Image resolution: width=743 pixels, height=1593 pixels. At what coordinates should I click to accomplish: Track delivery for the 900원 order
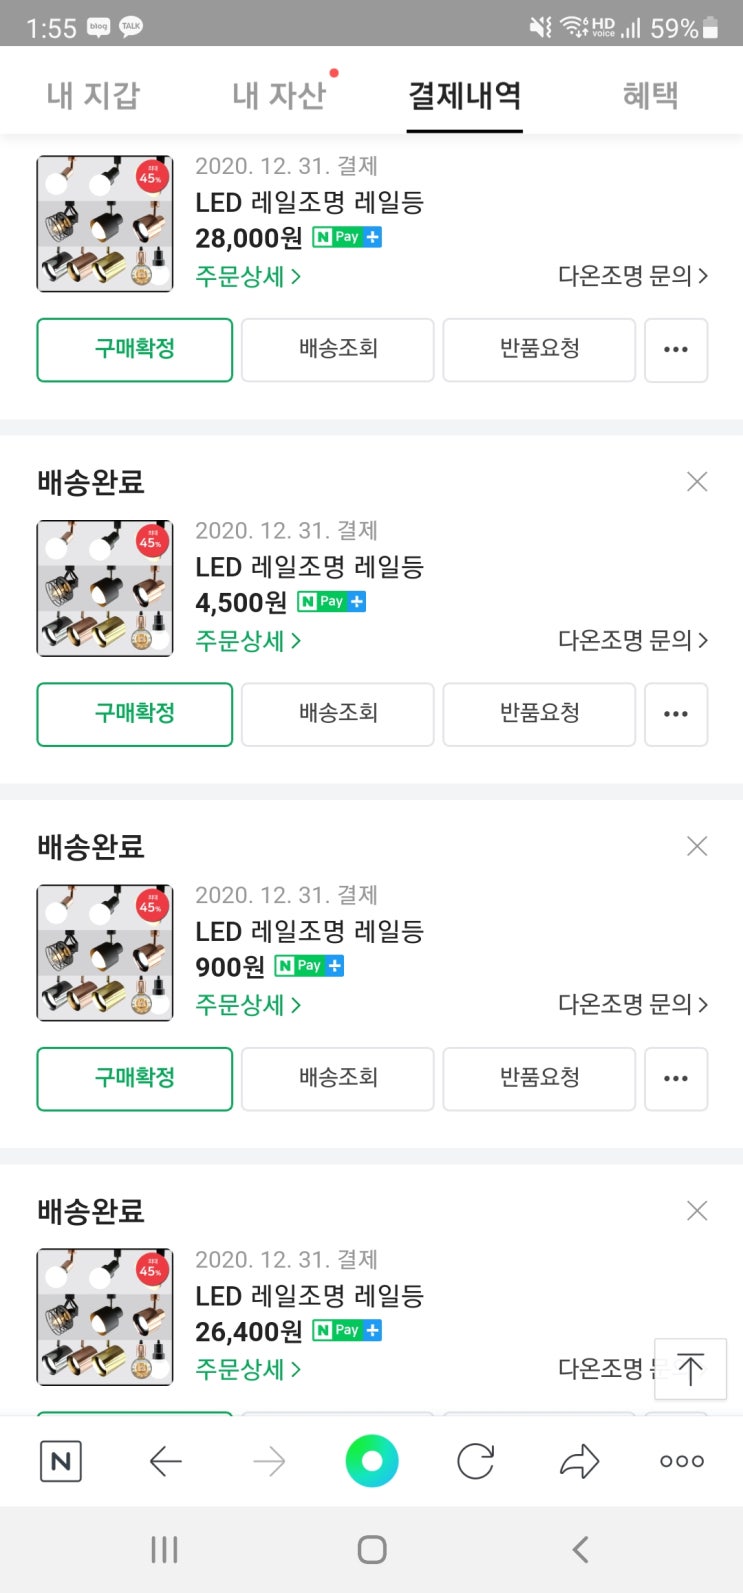coord(338,1078)
